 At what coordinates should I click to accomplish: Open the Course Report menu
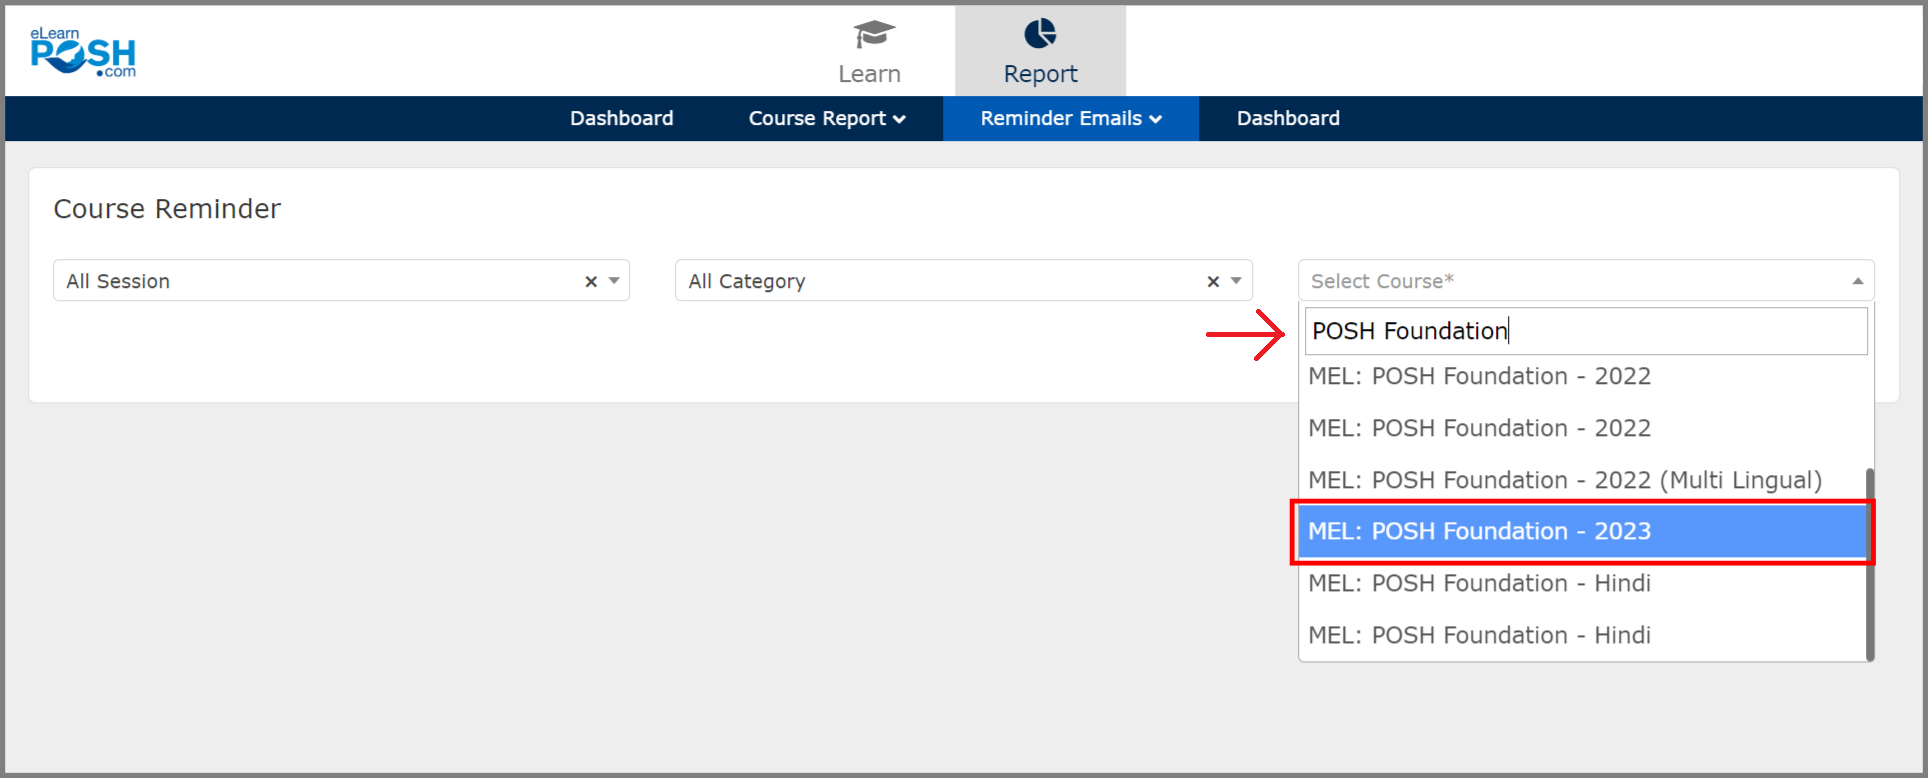pos(826,118)
